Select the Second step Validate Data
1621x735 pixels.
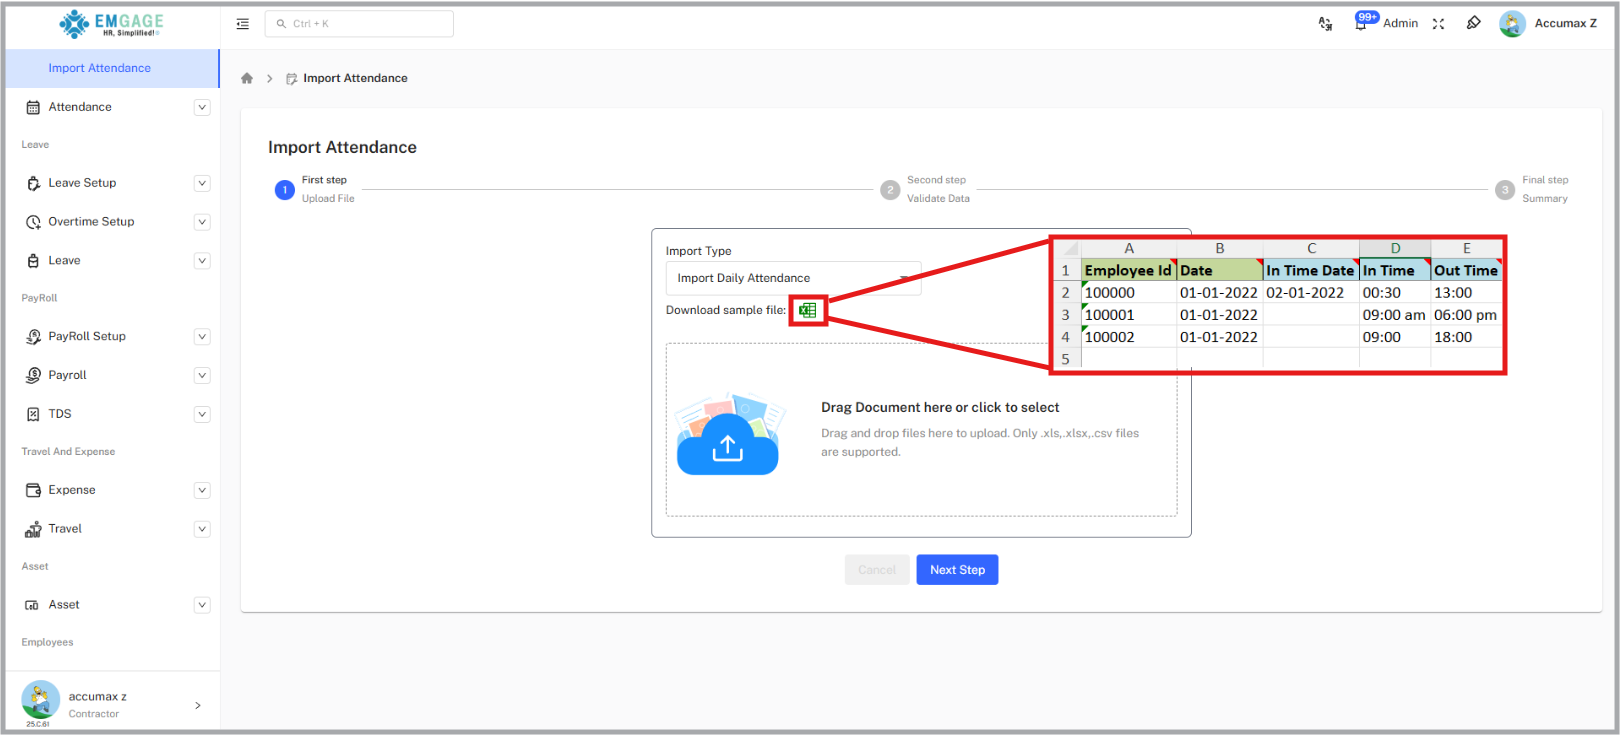pos(890,190)
